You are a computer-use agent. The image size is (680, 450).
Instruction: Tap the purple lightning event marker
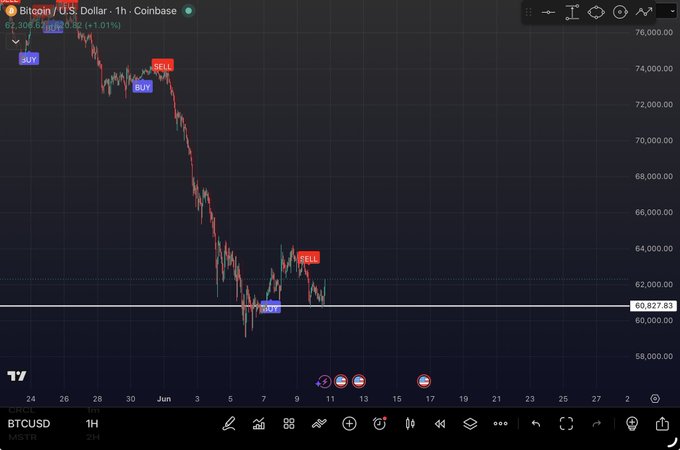click(324, 382)
